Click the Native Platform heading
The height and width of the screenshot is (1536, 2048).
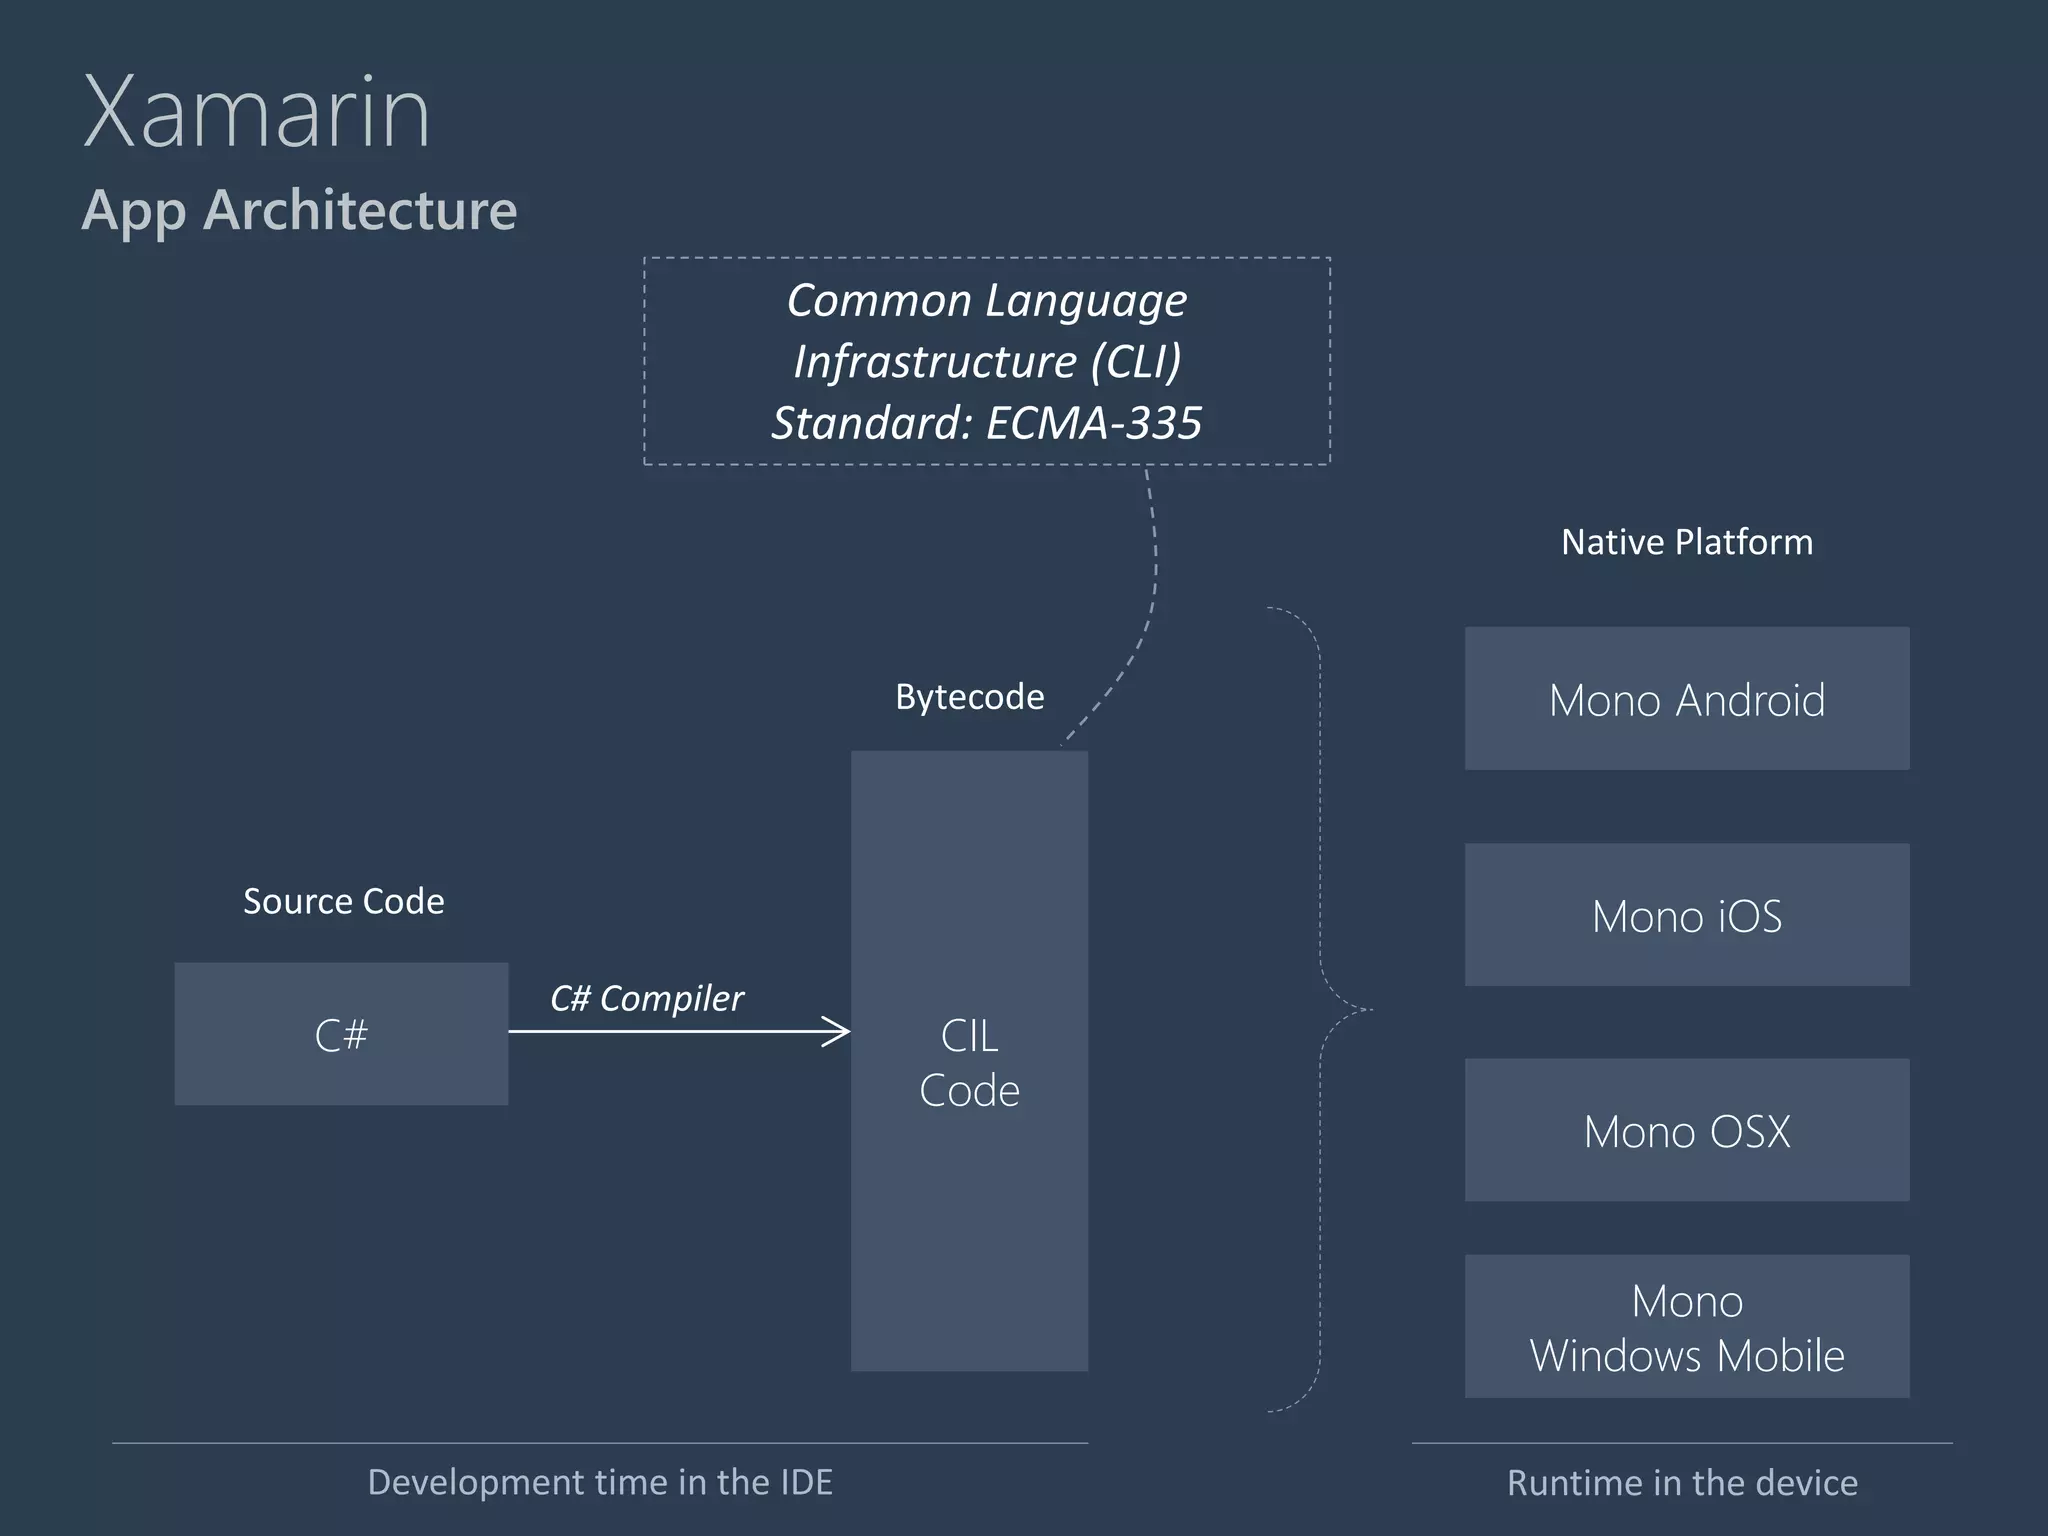click(1687, 542)
